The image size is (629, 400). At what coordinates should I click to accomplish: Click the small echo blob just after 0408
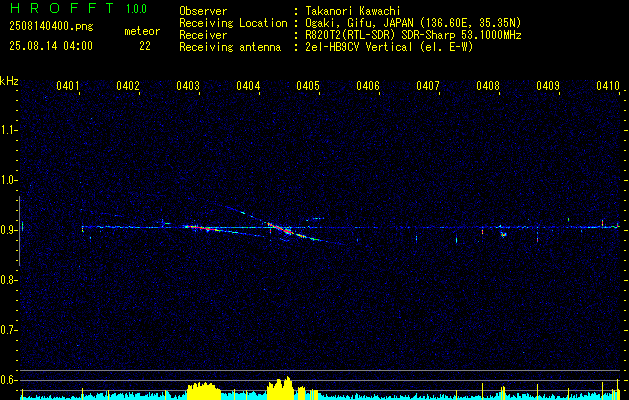pos(503,234)
